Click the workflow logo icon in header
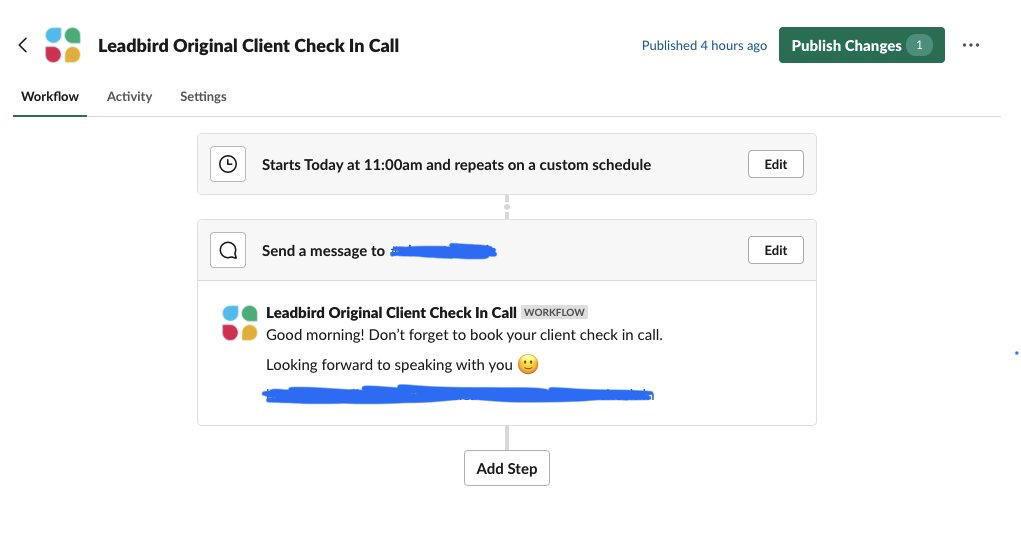Viewport: 1021px width, 553px height. [x=63, y=45]
